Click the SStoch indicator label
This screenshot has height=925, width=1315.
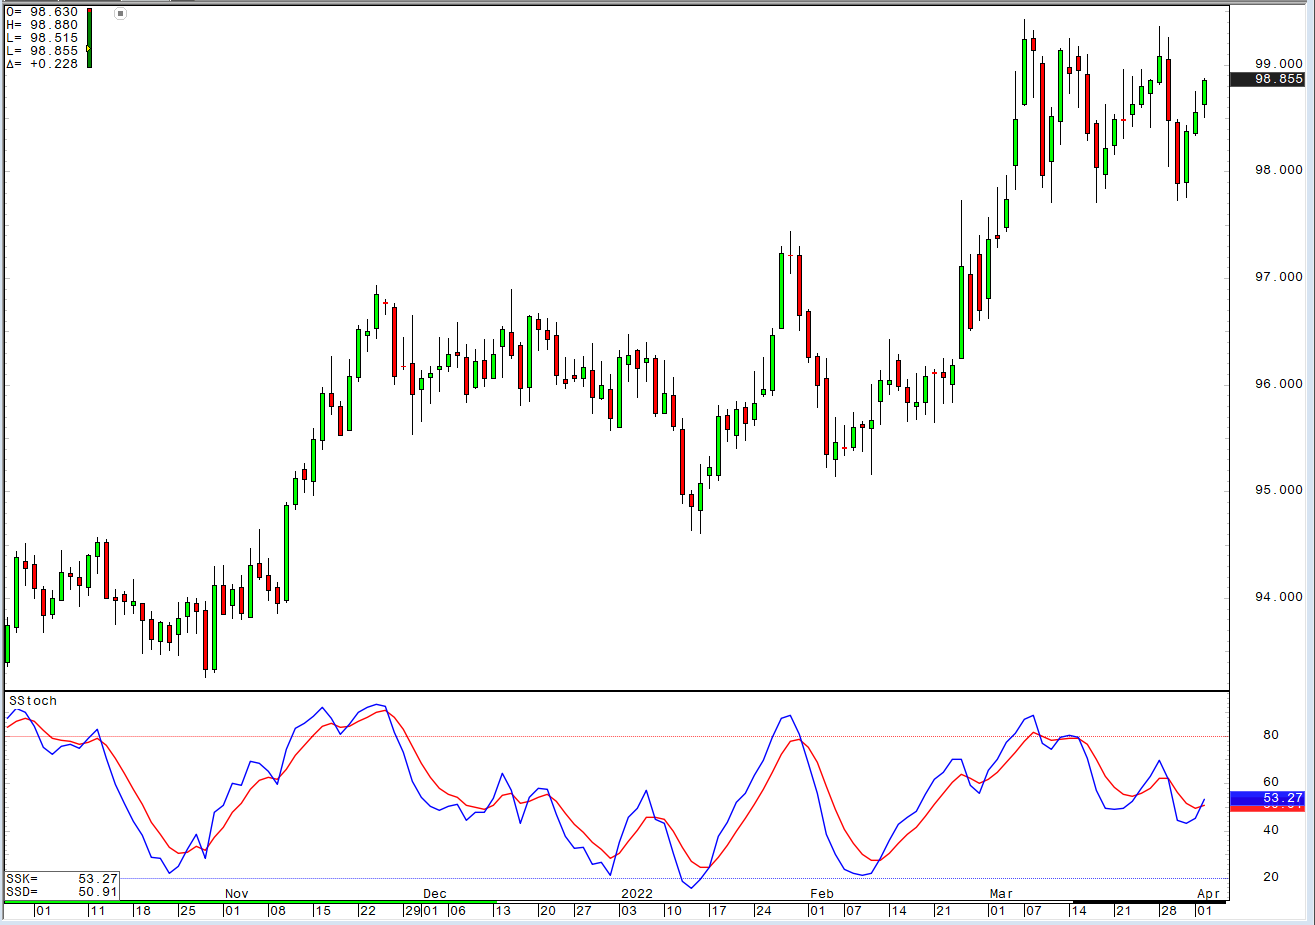click(x=33, y=701)
